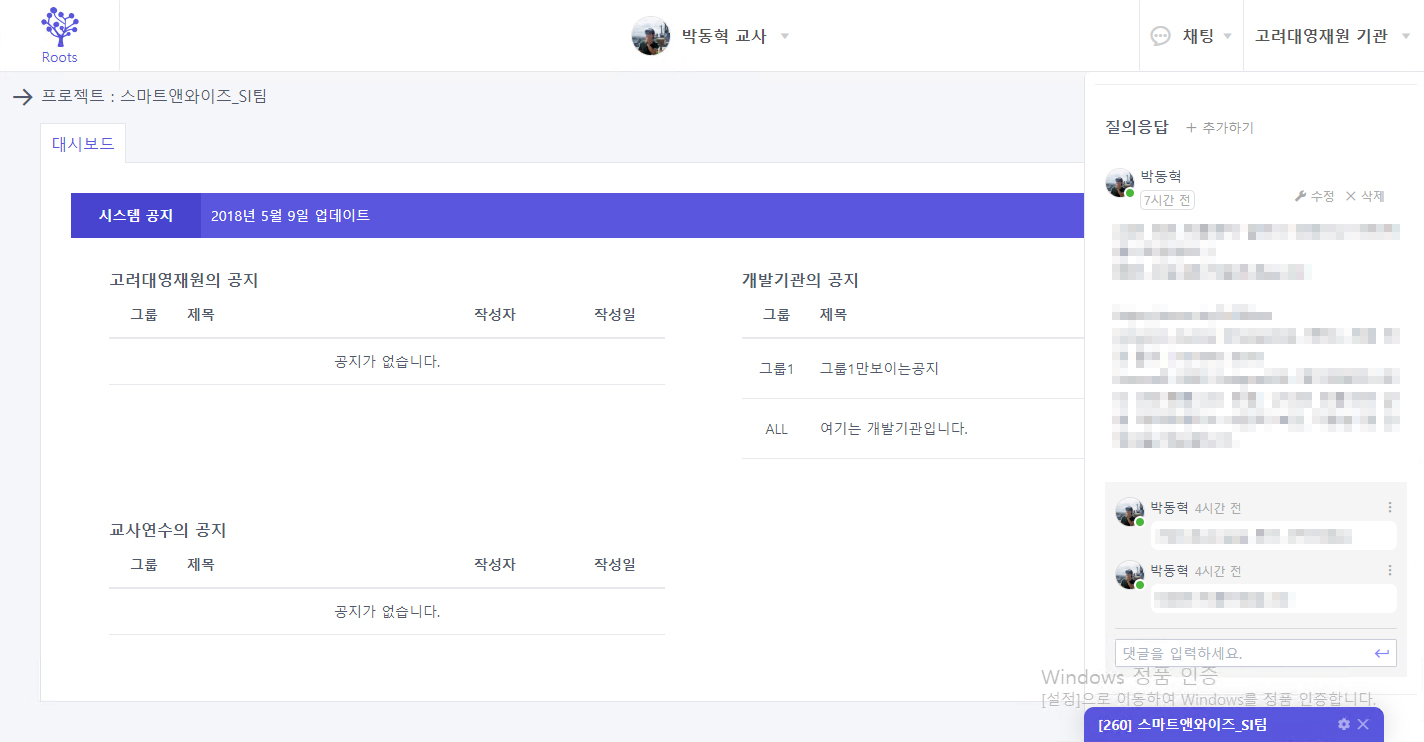Click the 프로젝트 : 스마트앤와이즈_SI팀 breadcrumb text
1424x742 pixels.
[154, 97]
